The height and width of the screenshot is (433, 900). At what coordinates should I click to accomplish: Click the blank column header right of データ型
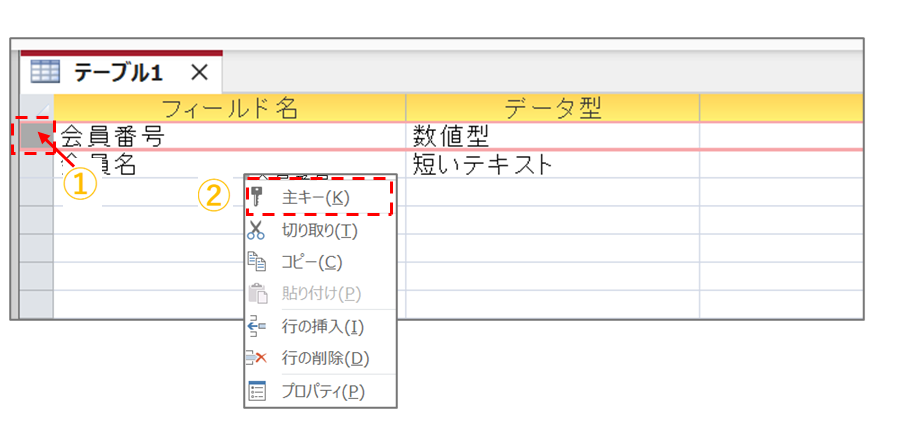point(780,108)
